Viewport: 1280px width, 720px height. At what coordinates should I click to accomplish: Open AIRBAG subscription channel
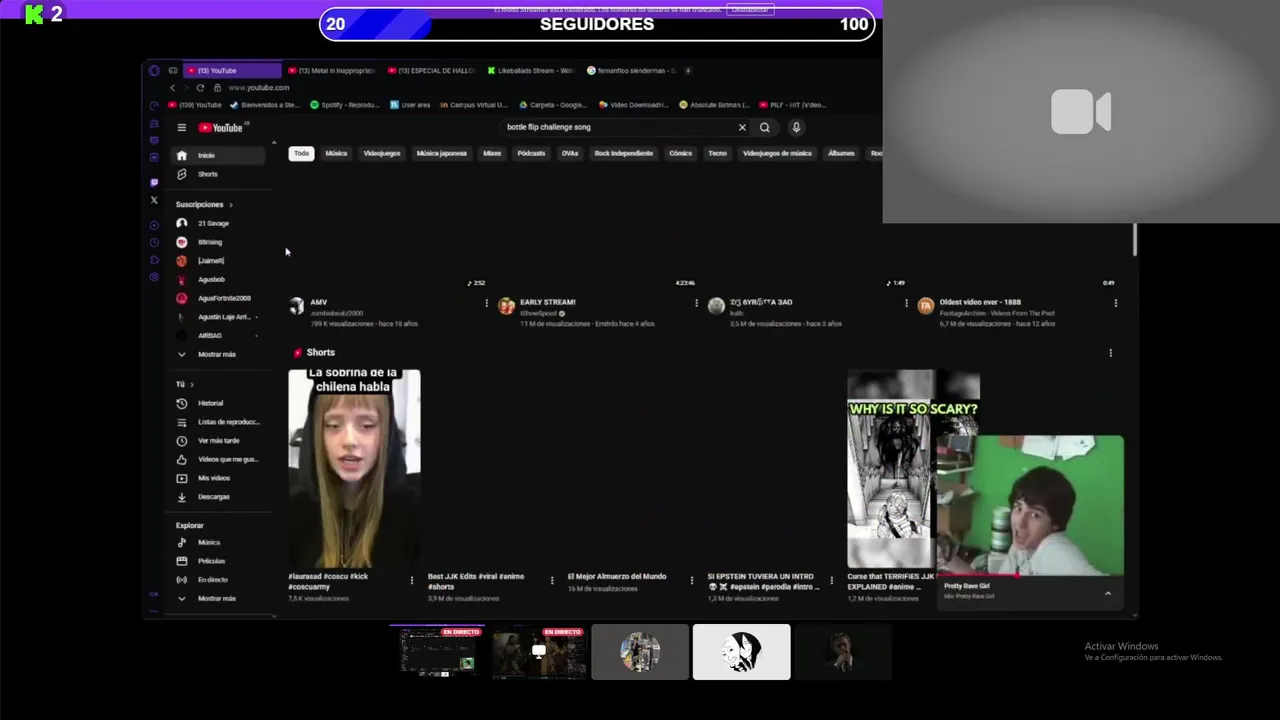pyautogui.click(x=220, y=335)
